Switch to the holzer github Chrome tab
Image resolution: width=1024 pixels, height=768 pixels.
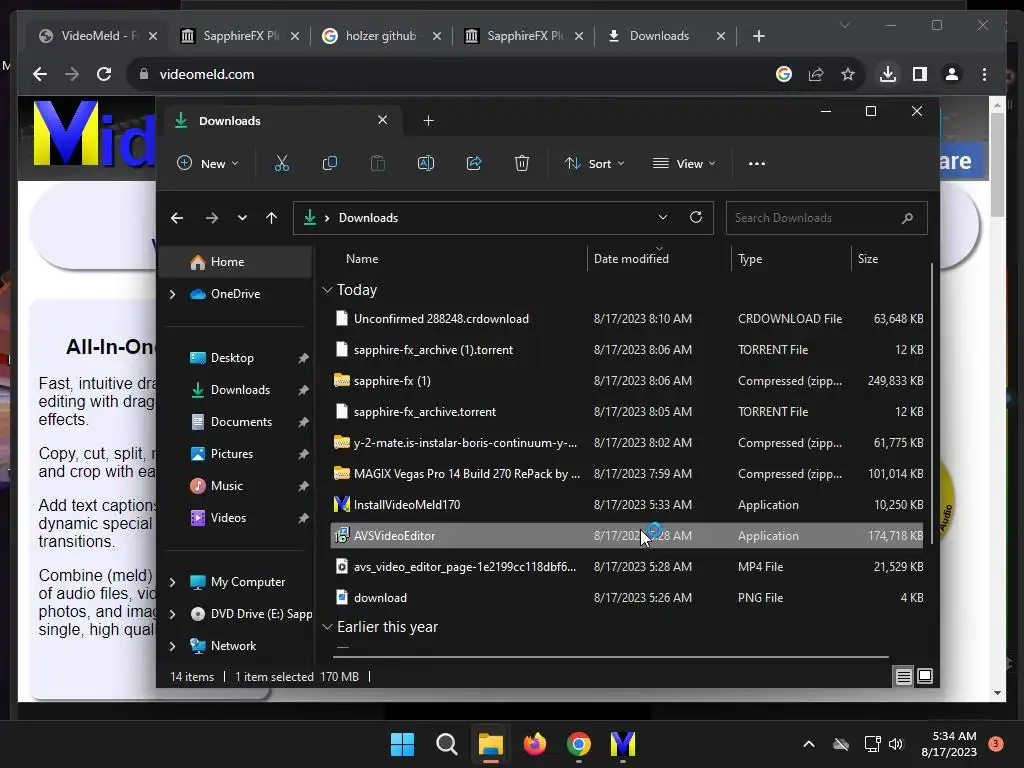[x=381, y=36]
